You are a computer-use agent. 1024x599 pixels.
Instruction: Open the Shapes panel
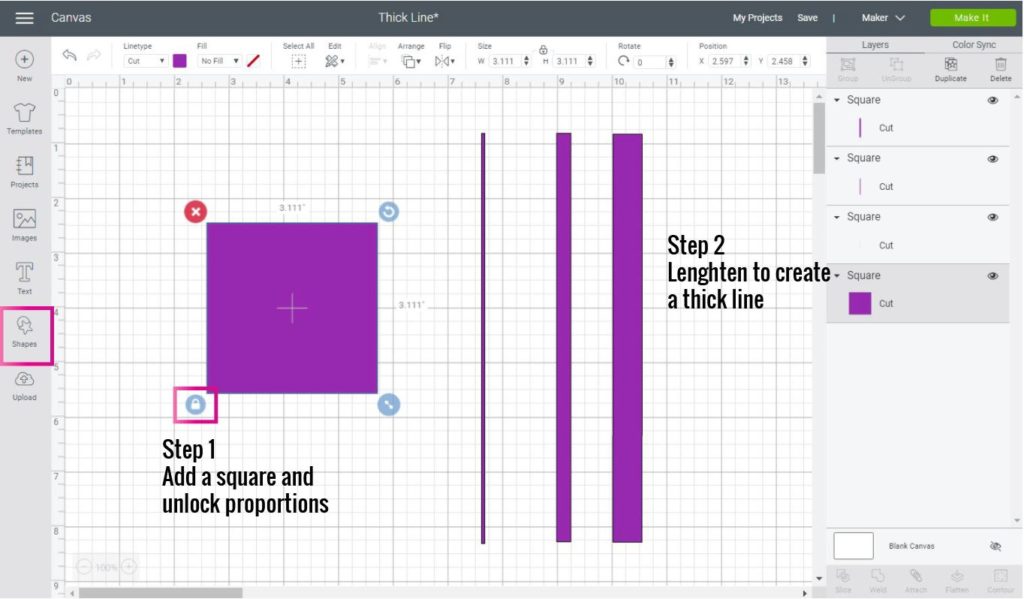pos(24,332)
